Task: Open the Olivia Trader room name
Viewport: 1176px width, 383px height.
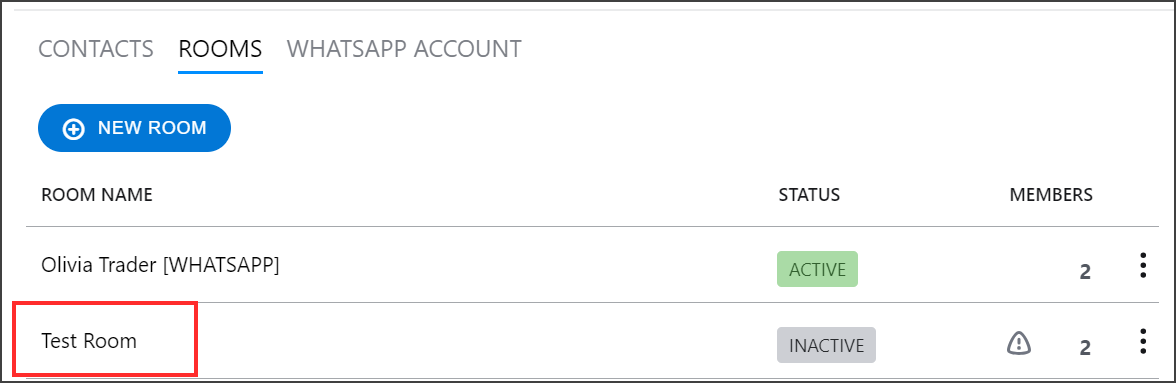Action: point(160,265)
